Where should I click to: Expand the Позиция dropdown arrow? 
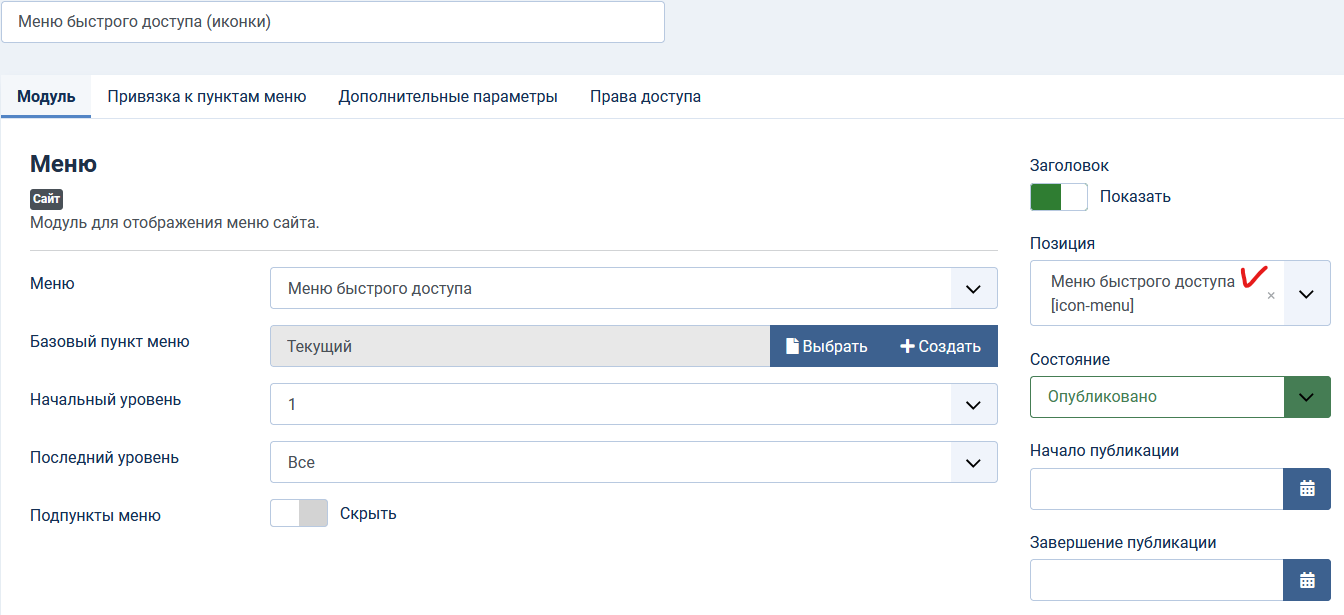pyautogui.click(x=1306, y=294)
